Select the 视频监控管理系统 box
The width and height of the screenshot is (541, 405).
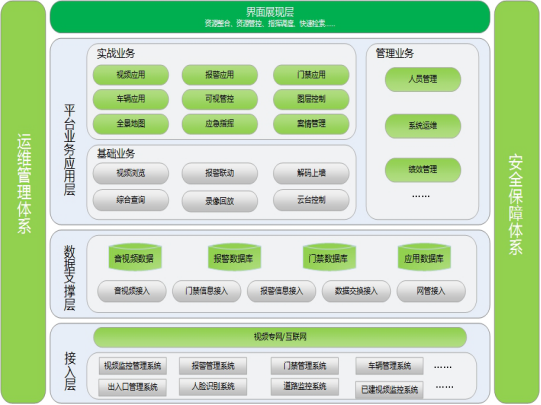[x=133, y=366]
